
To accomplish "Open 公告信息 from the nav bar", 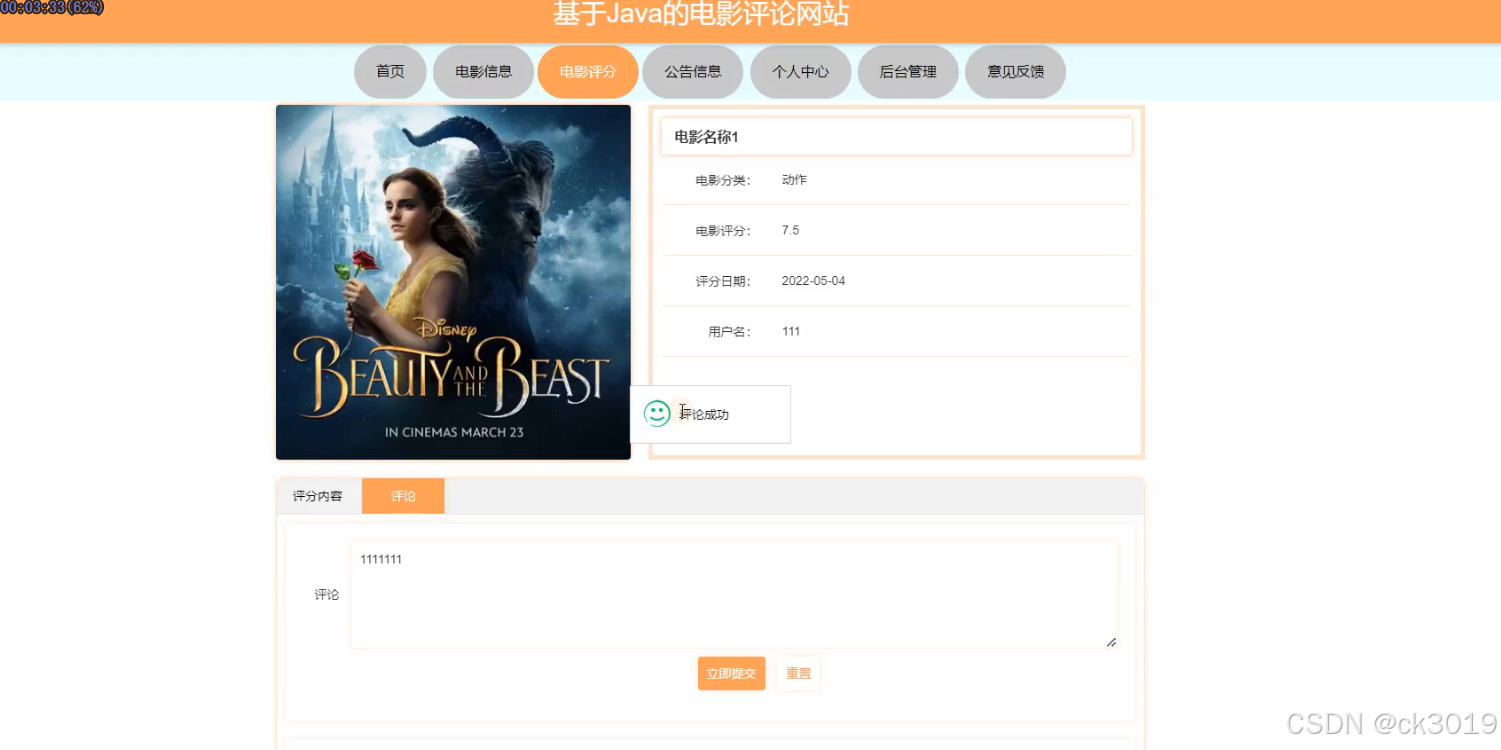I will pyautogui.click(x=692, y=72).
